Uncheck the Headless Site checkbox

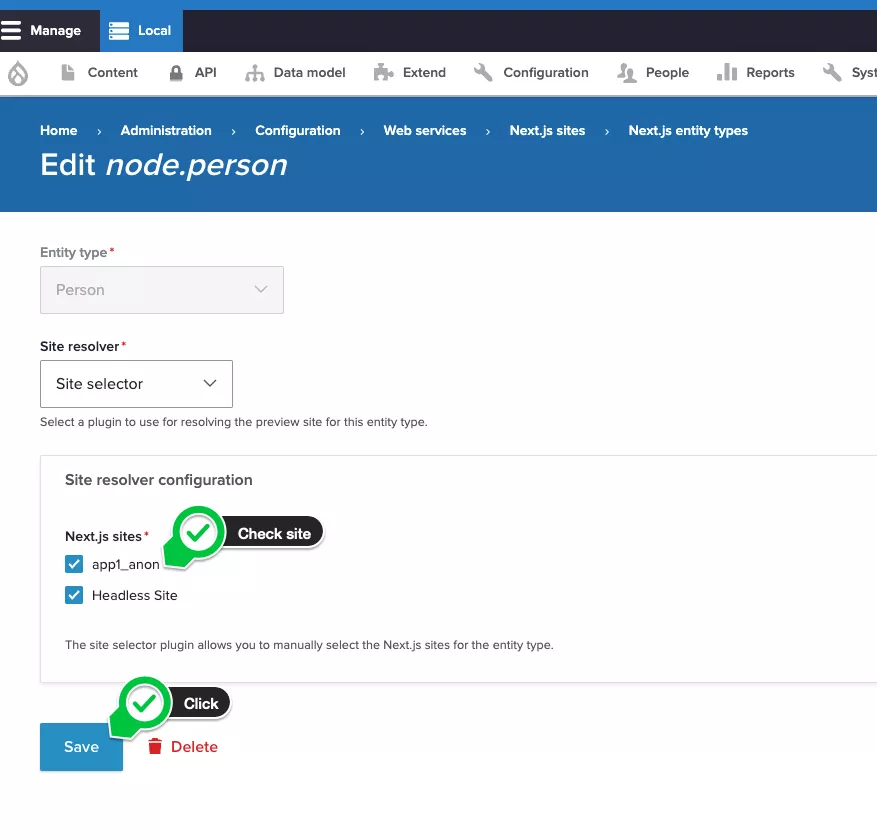(x=74, y=595)
